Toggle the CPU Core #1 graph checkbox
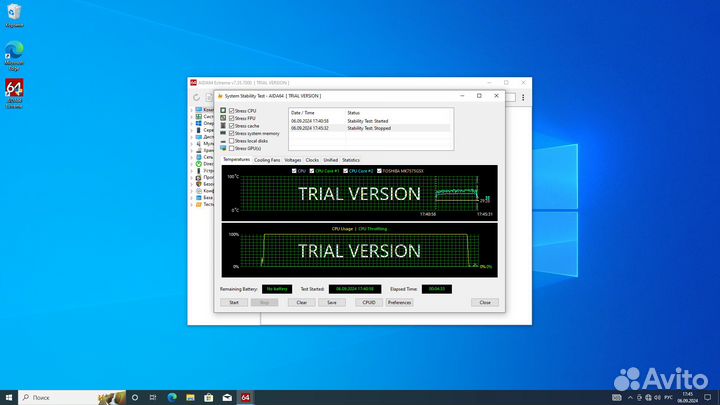 (313, 171)
